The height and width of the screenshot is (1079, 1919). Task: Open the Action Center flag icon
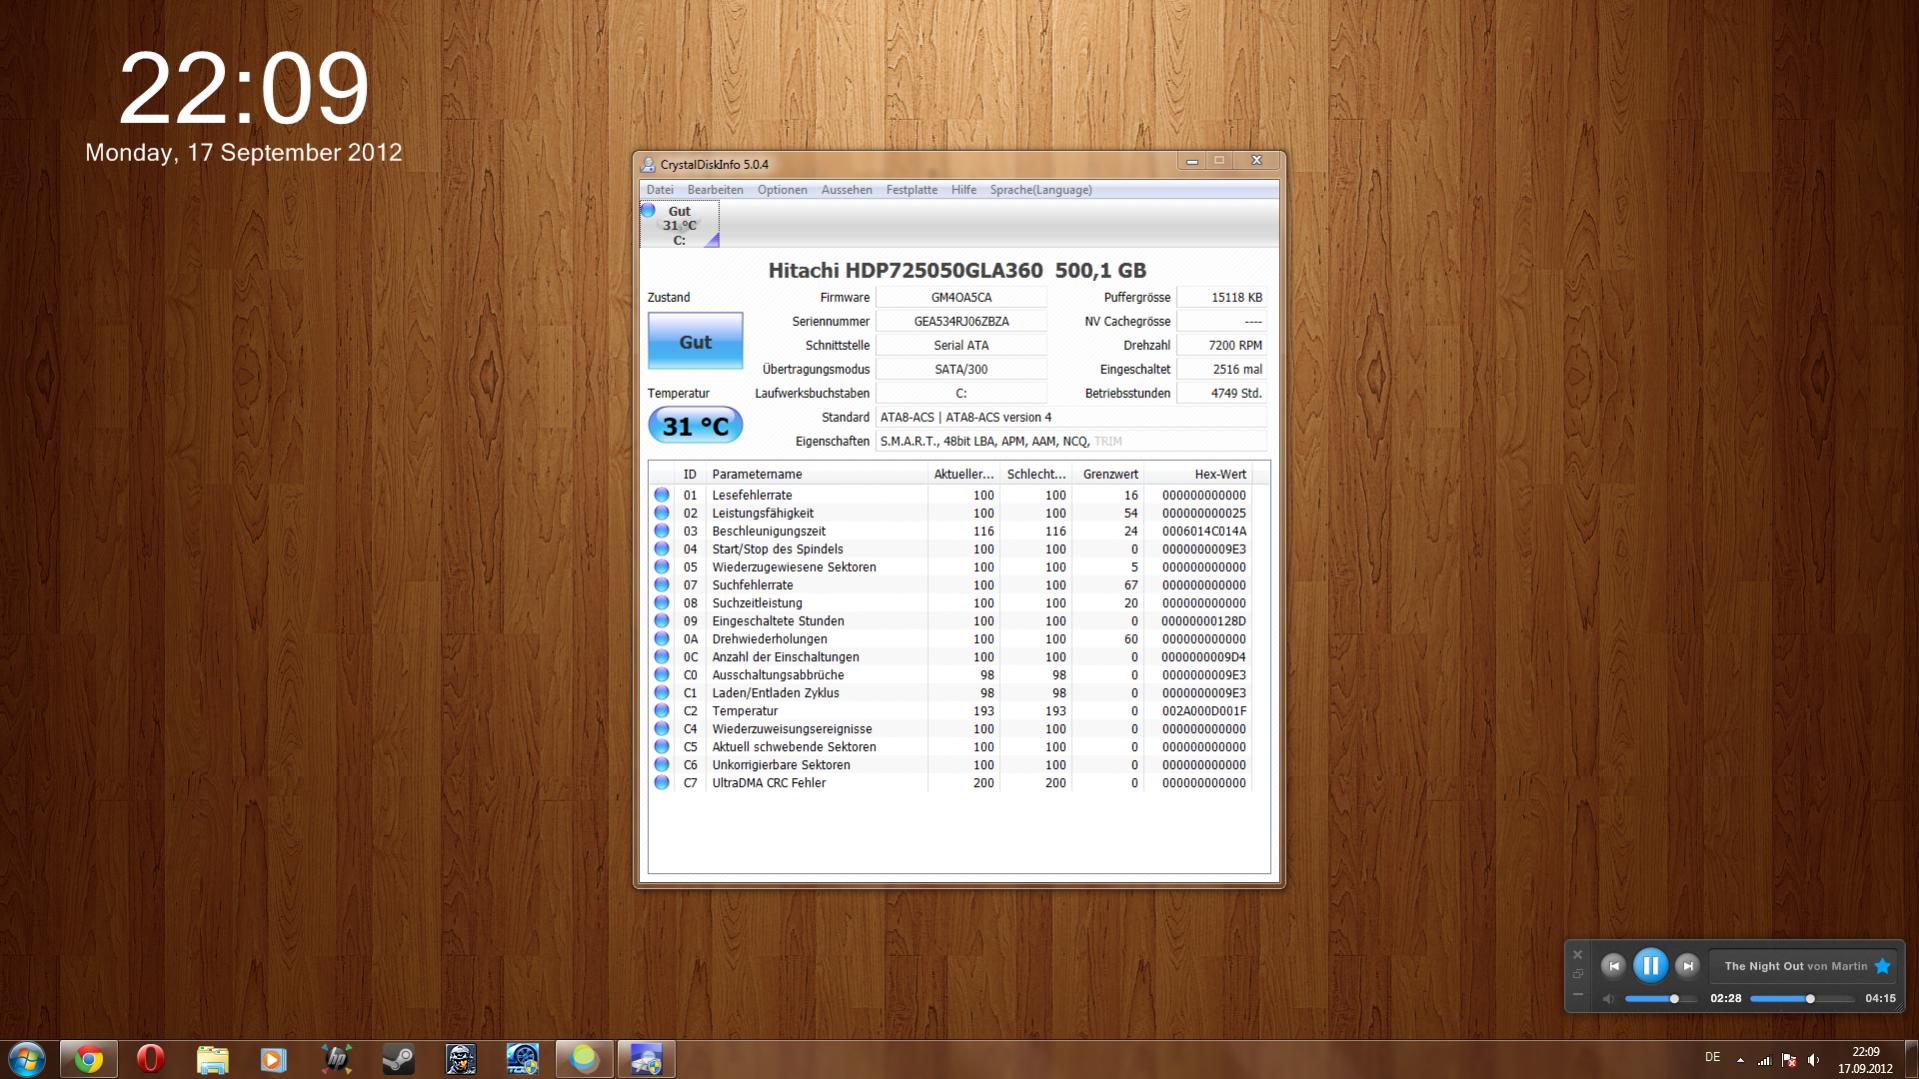point(1789,1060)
